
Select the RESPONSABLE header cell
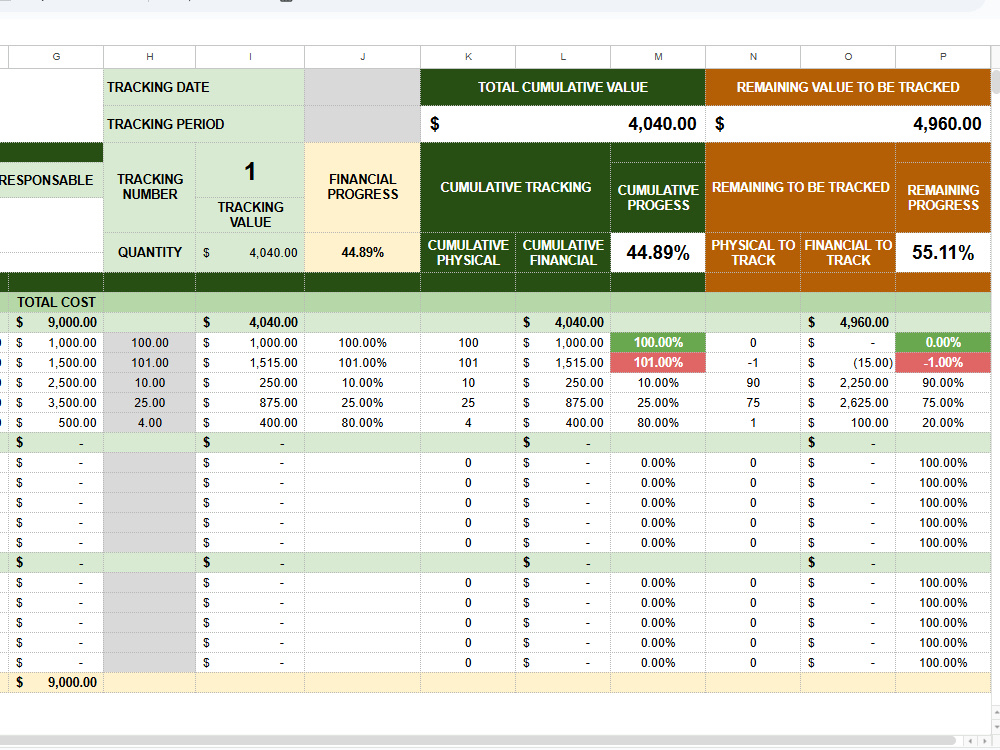click(51, 180)
